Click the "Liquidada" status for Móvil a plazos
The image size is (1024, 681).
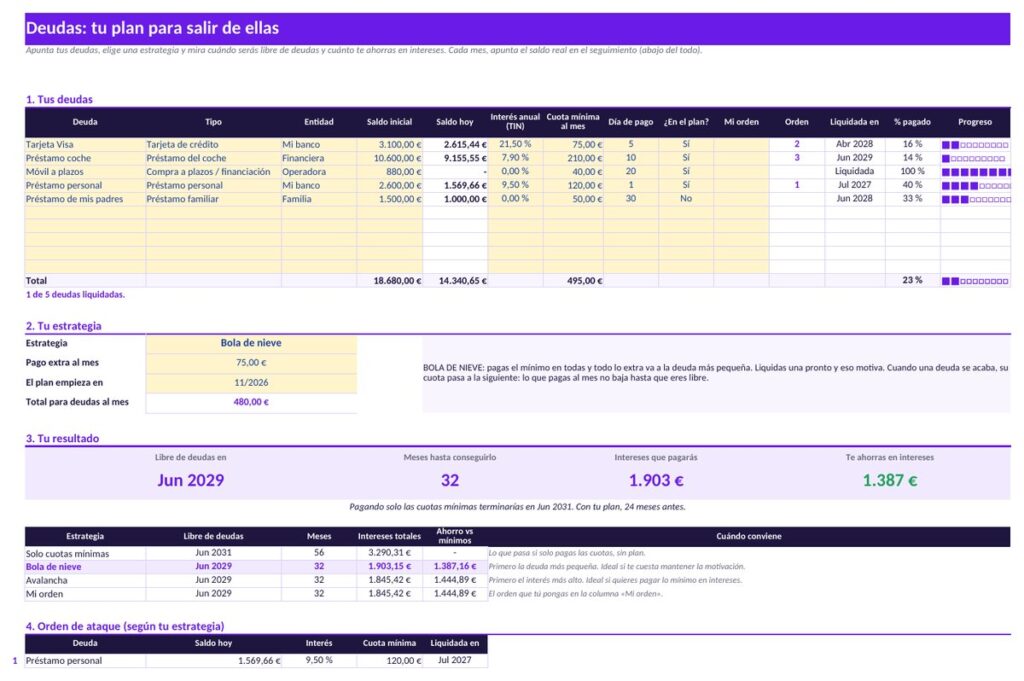tap(854, 171)
